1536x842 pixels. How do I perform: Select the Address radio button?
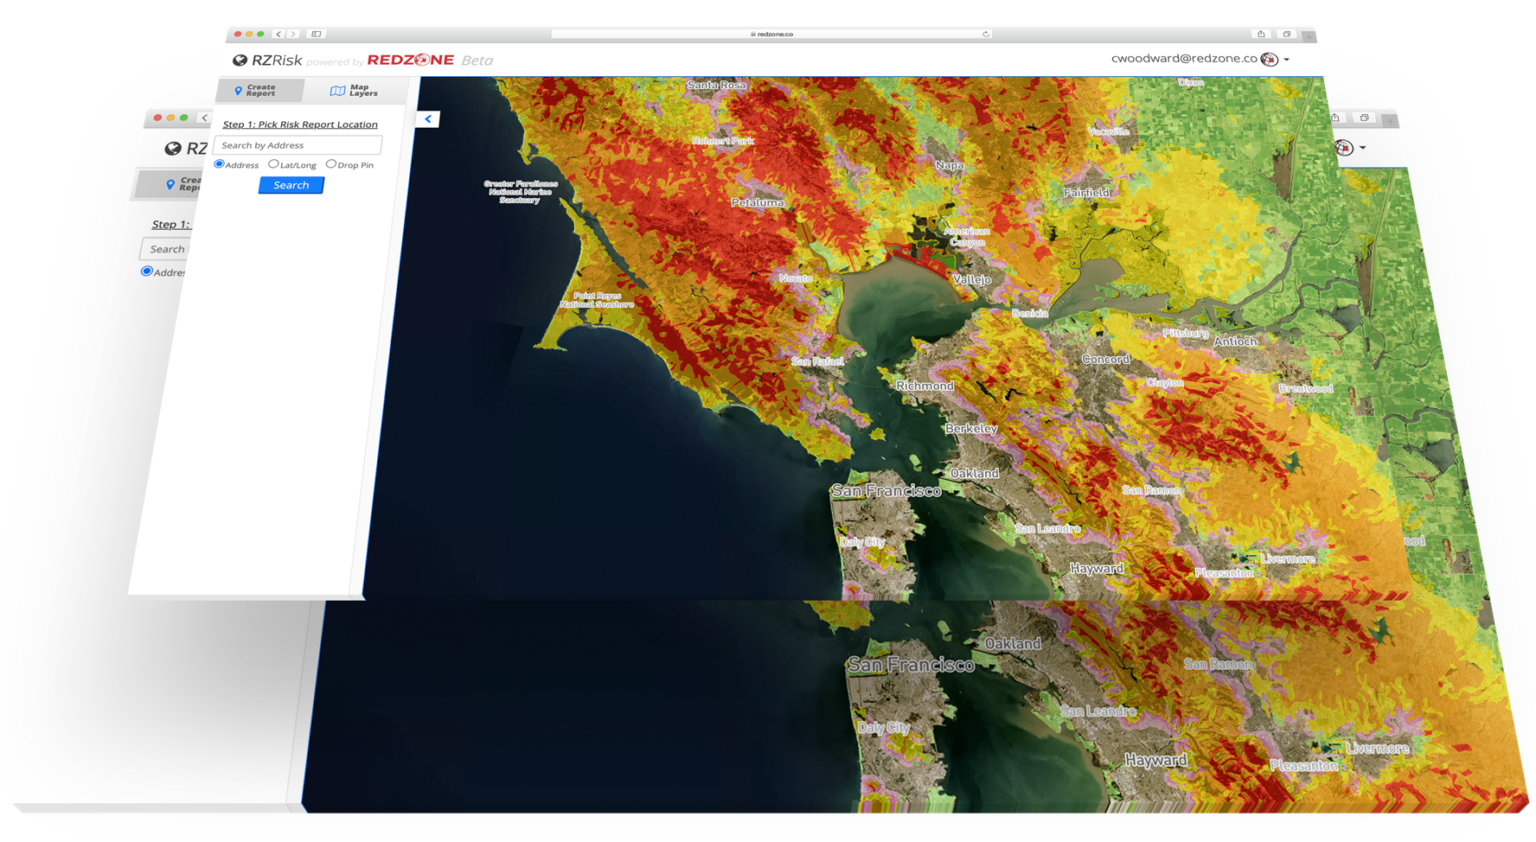(x=219, y=162)
